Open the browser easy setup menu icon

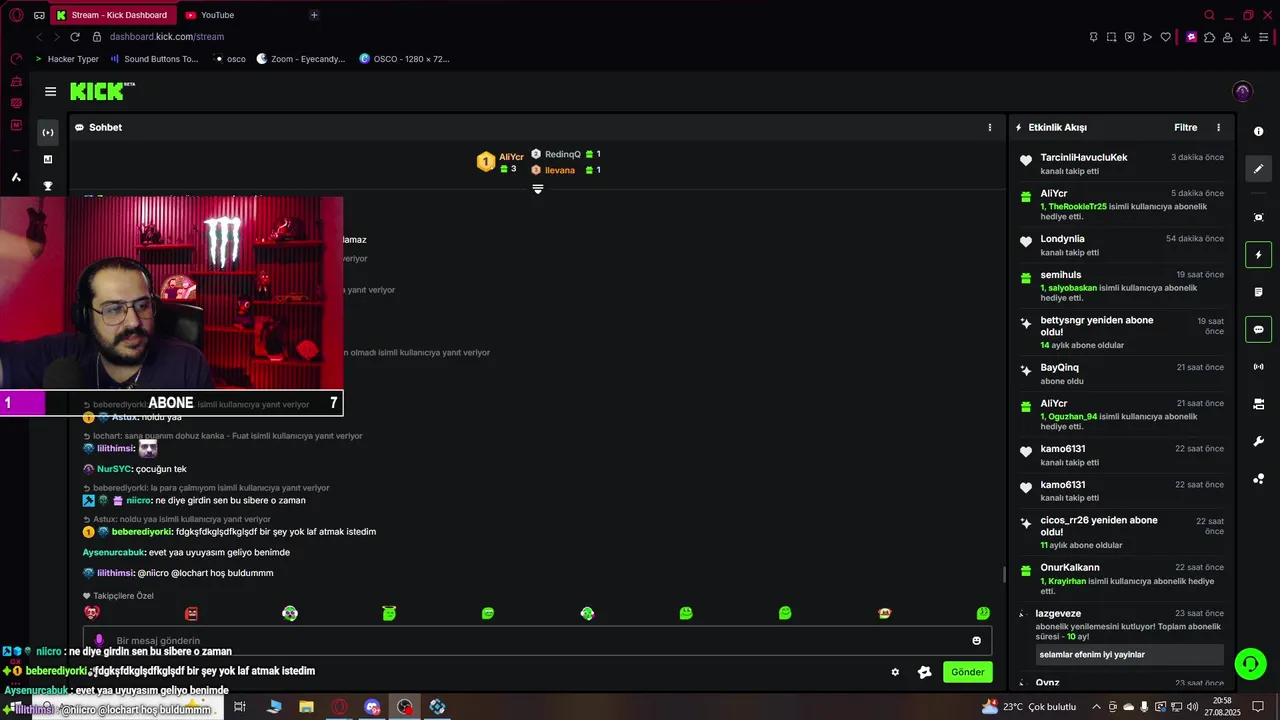pos(1264,37)
